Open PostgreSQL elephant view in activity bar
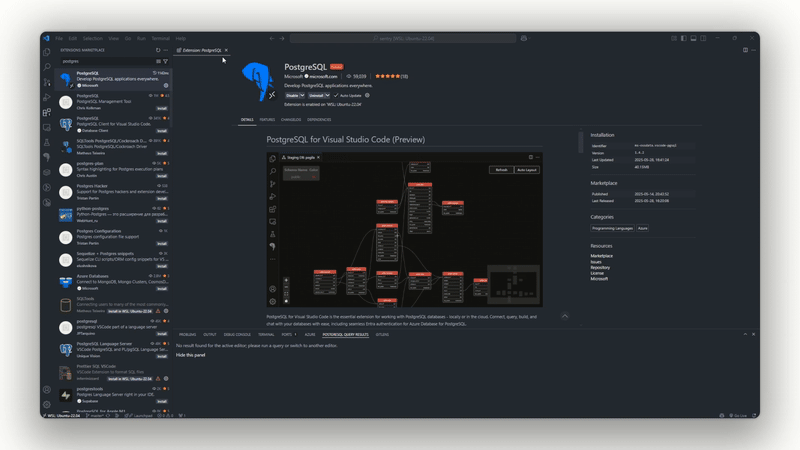800x450 pixels. (x=47, y=157)
